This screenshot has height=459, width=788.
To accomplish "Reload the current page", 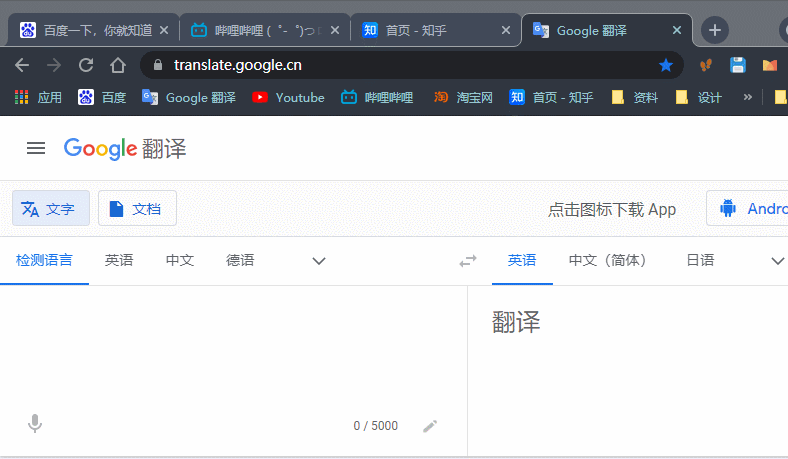I will (86, 65).
